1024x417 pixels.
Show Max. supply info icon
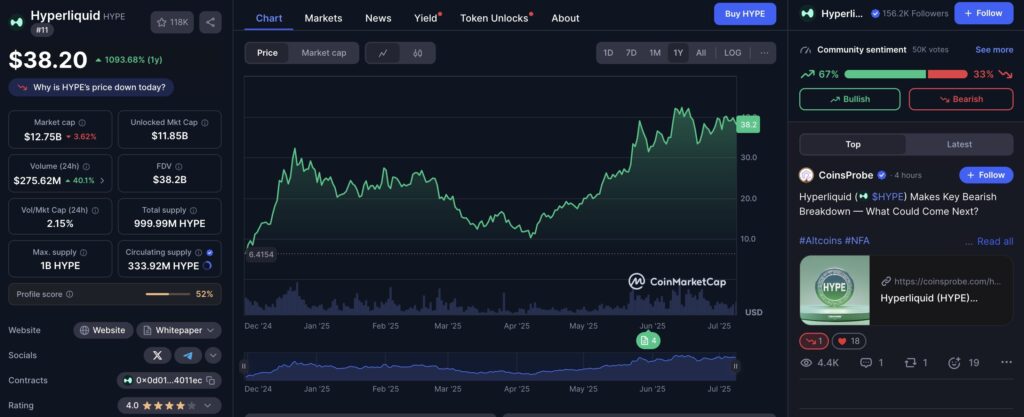[x=83, y=252]
